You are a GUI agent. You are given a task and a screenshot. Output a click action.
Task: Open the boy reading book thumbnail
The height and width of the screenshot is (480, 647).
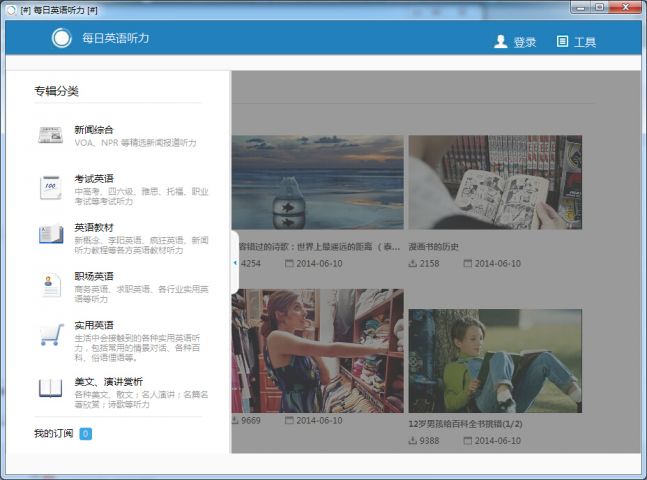(x=495, y=360)
